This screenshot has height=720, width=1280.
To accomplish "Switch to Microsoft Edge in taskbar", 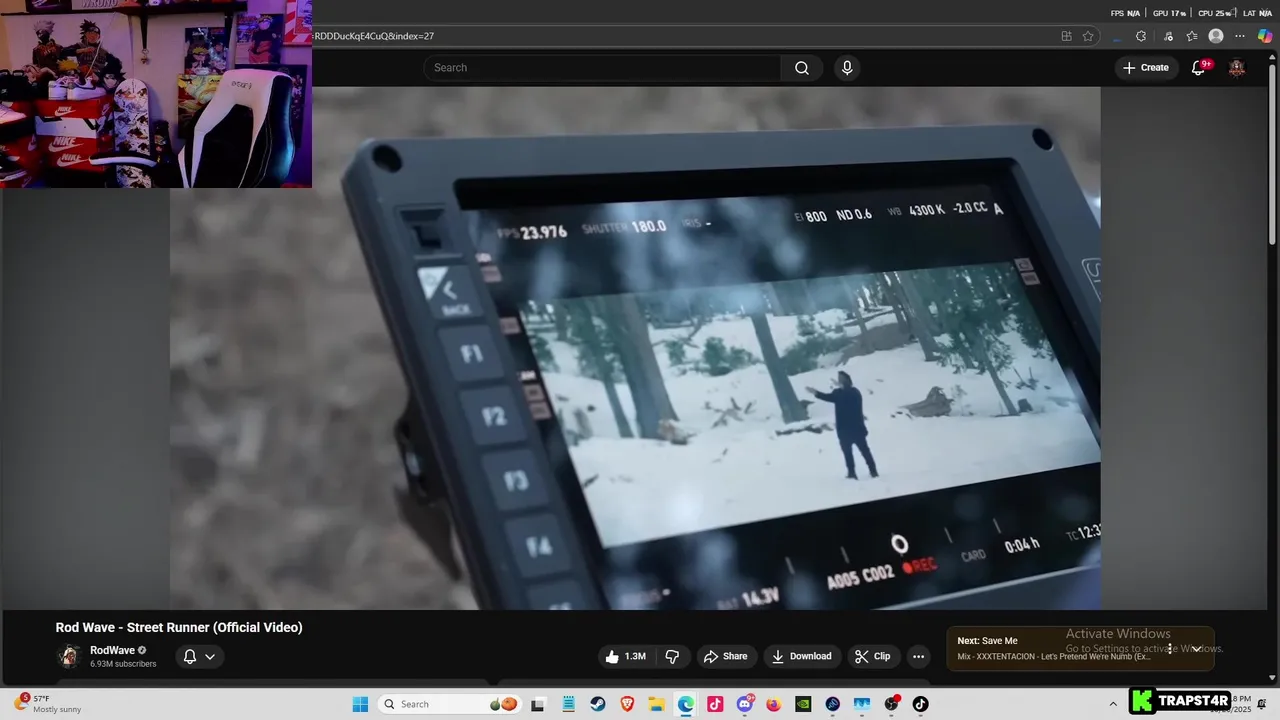I will click(x=686, y=704).
